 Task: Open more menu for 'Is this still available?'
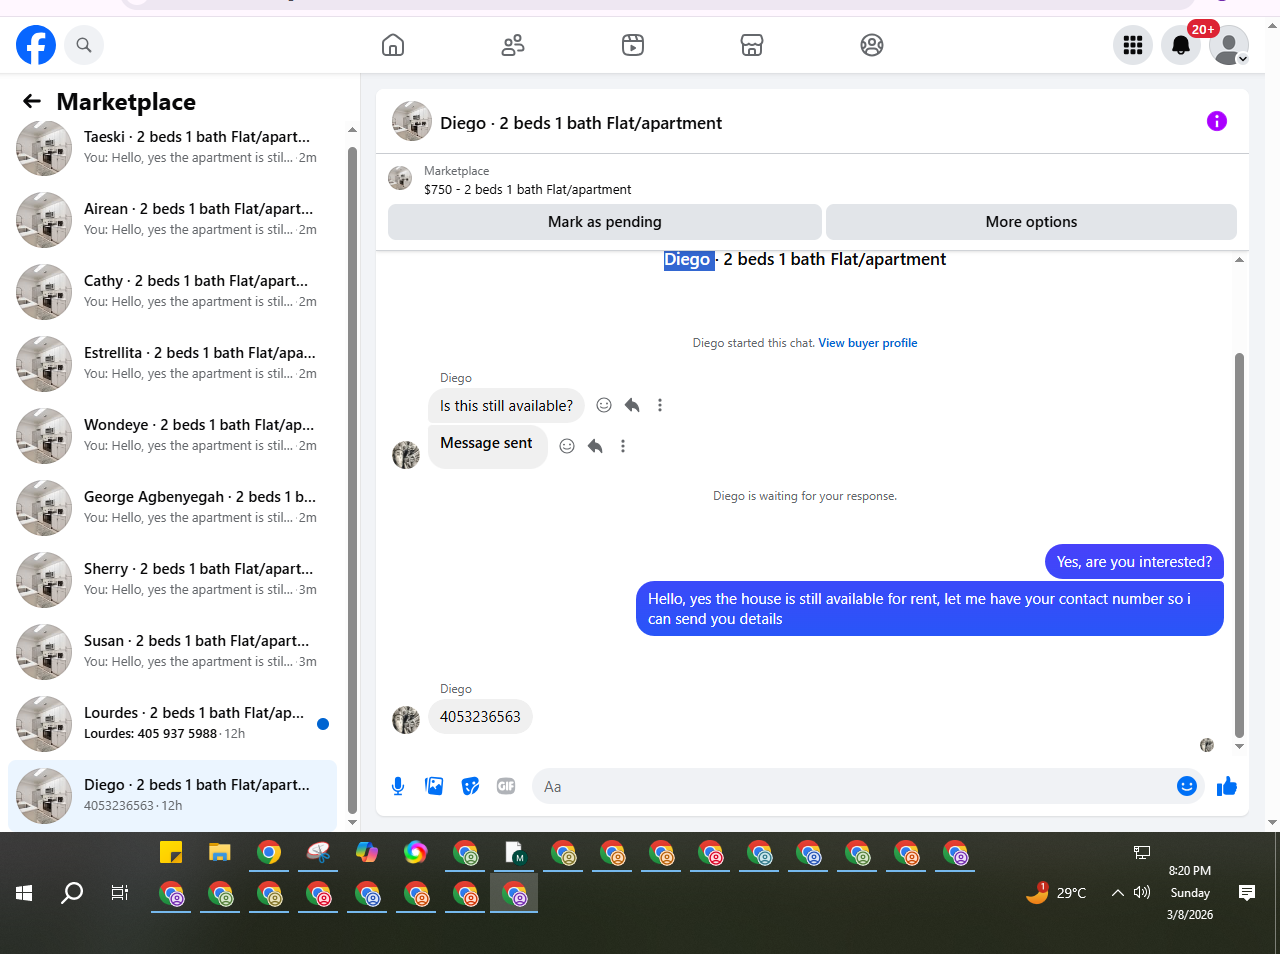(660, 405)
